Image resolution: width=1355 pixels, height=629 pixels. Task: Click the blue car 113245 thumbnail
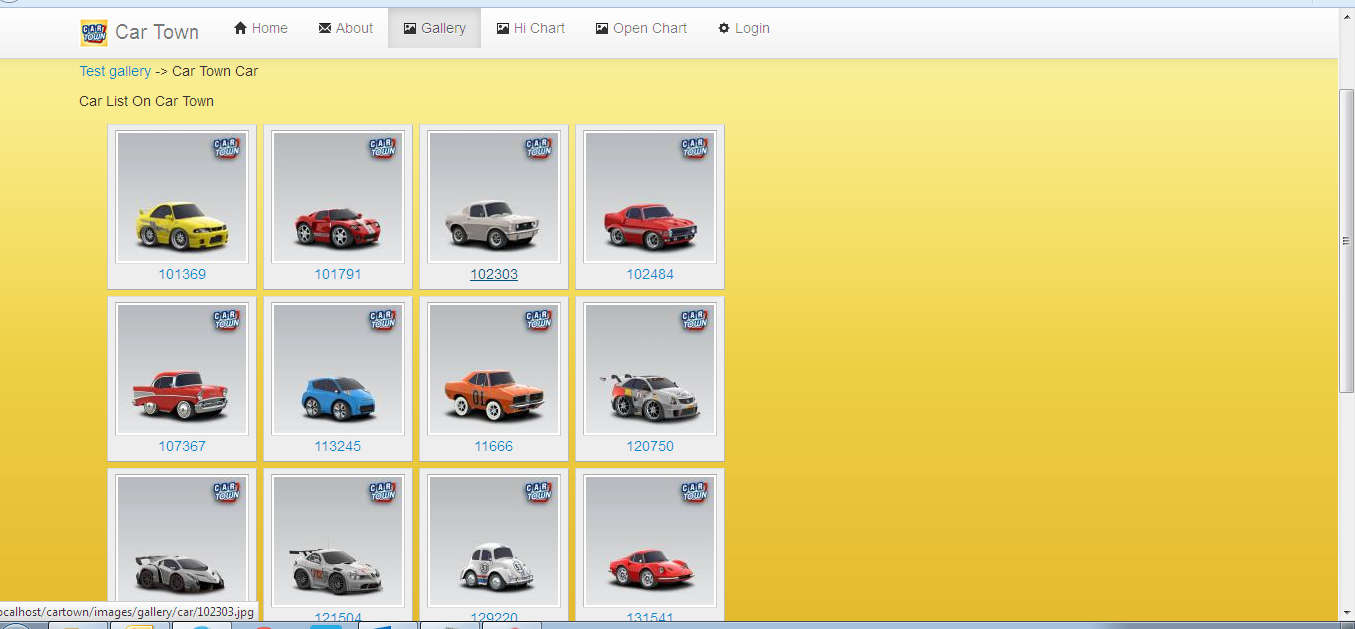(x=338, y=368)
